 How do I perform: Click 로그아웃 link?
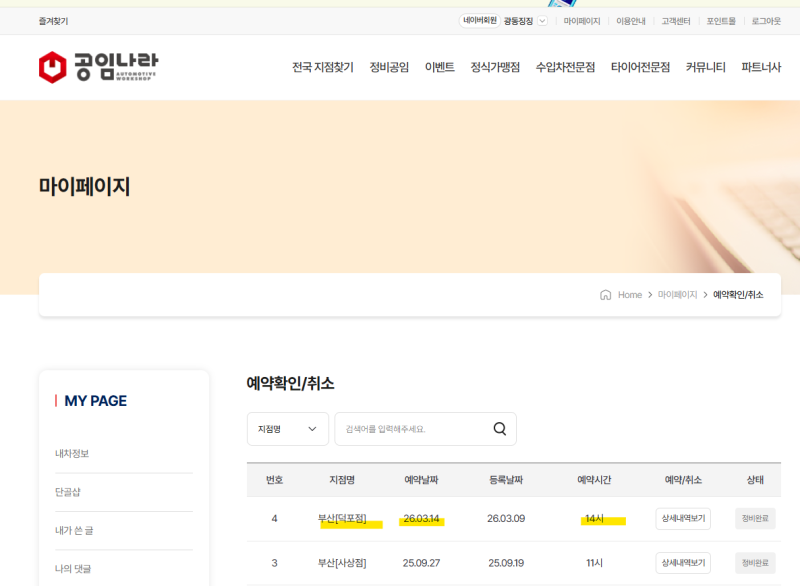766,21
